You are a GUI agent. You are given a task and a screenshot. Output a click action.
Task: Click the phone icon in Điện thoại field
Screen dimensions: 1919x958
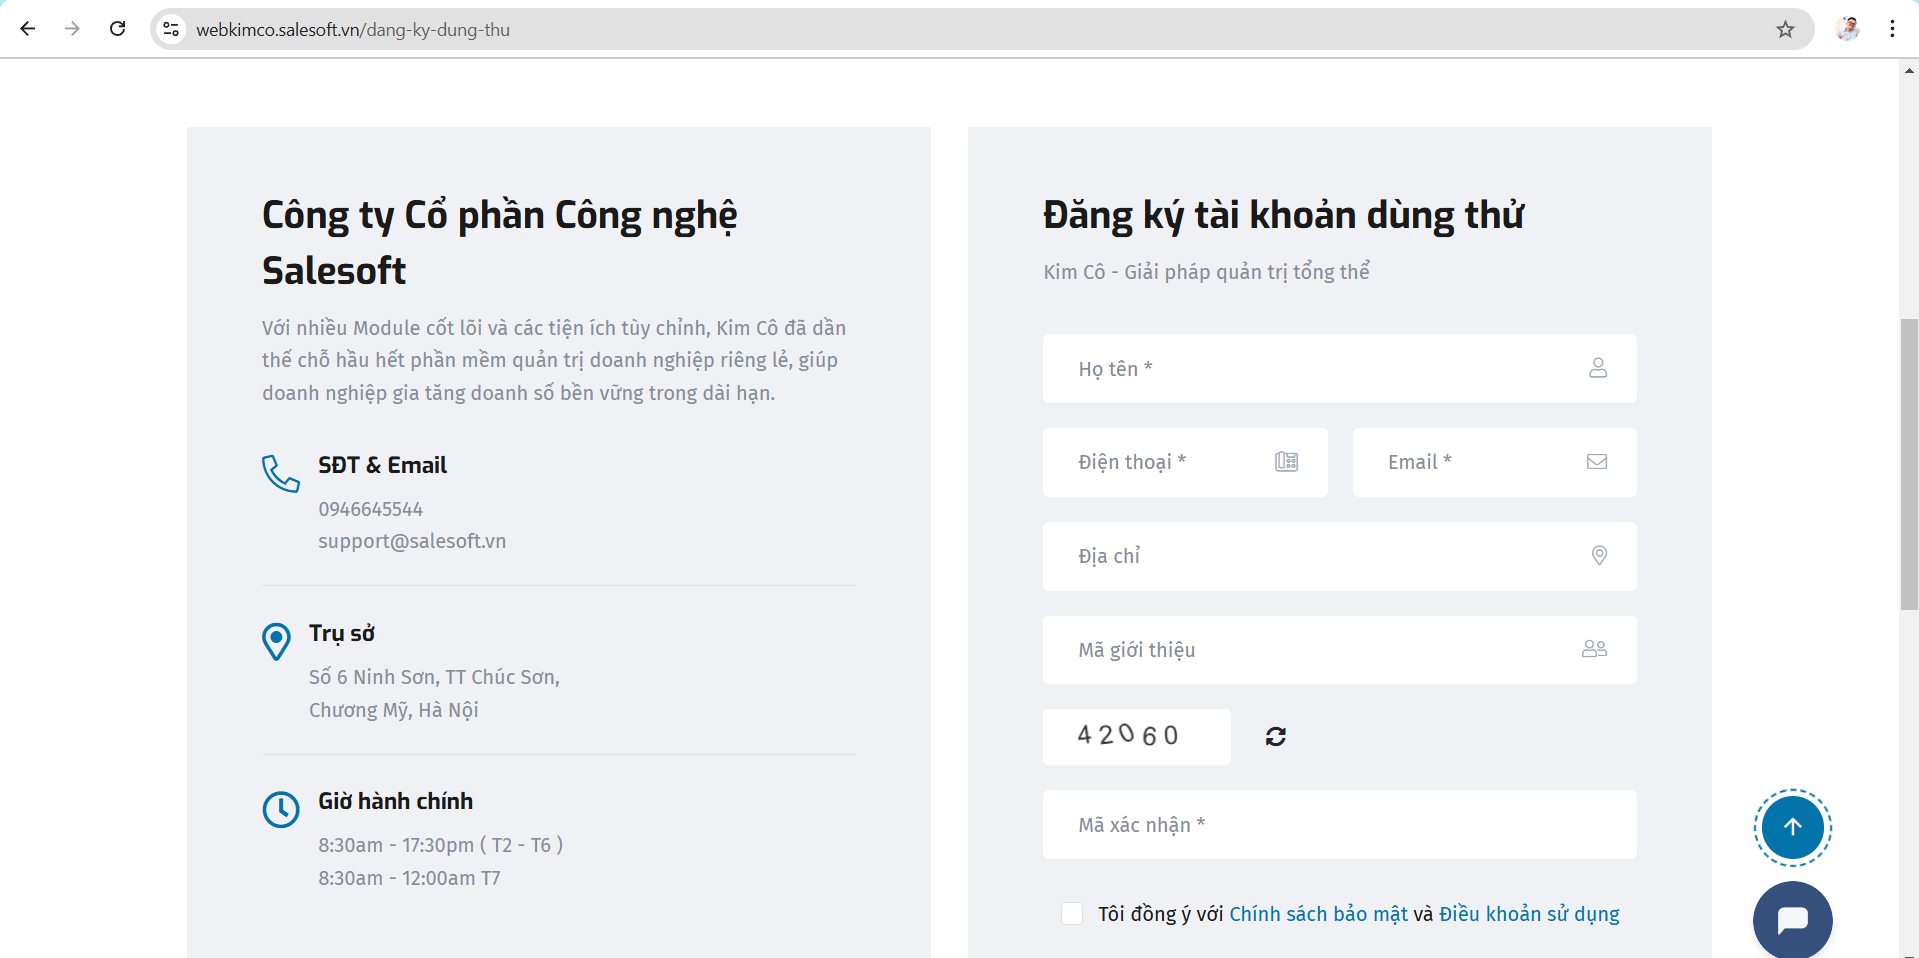point(1286,462)
